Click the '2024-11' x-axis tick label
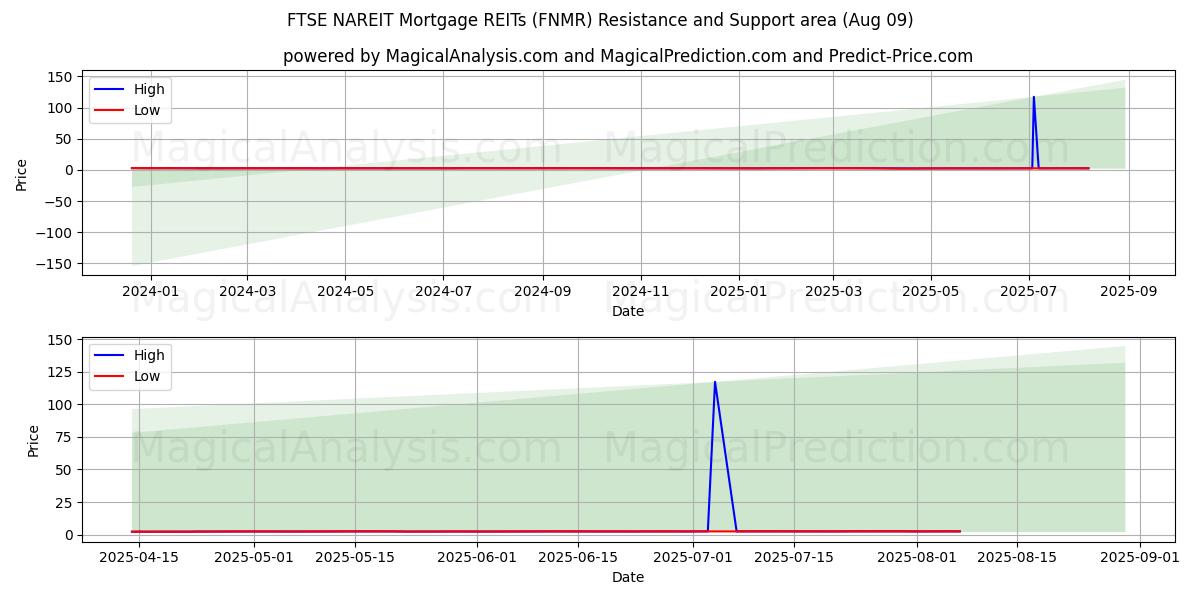 coord(641,291)
